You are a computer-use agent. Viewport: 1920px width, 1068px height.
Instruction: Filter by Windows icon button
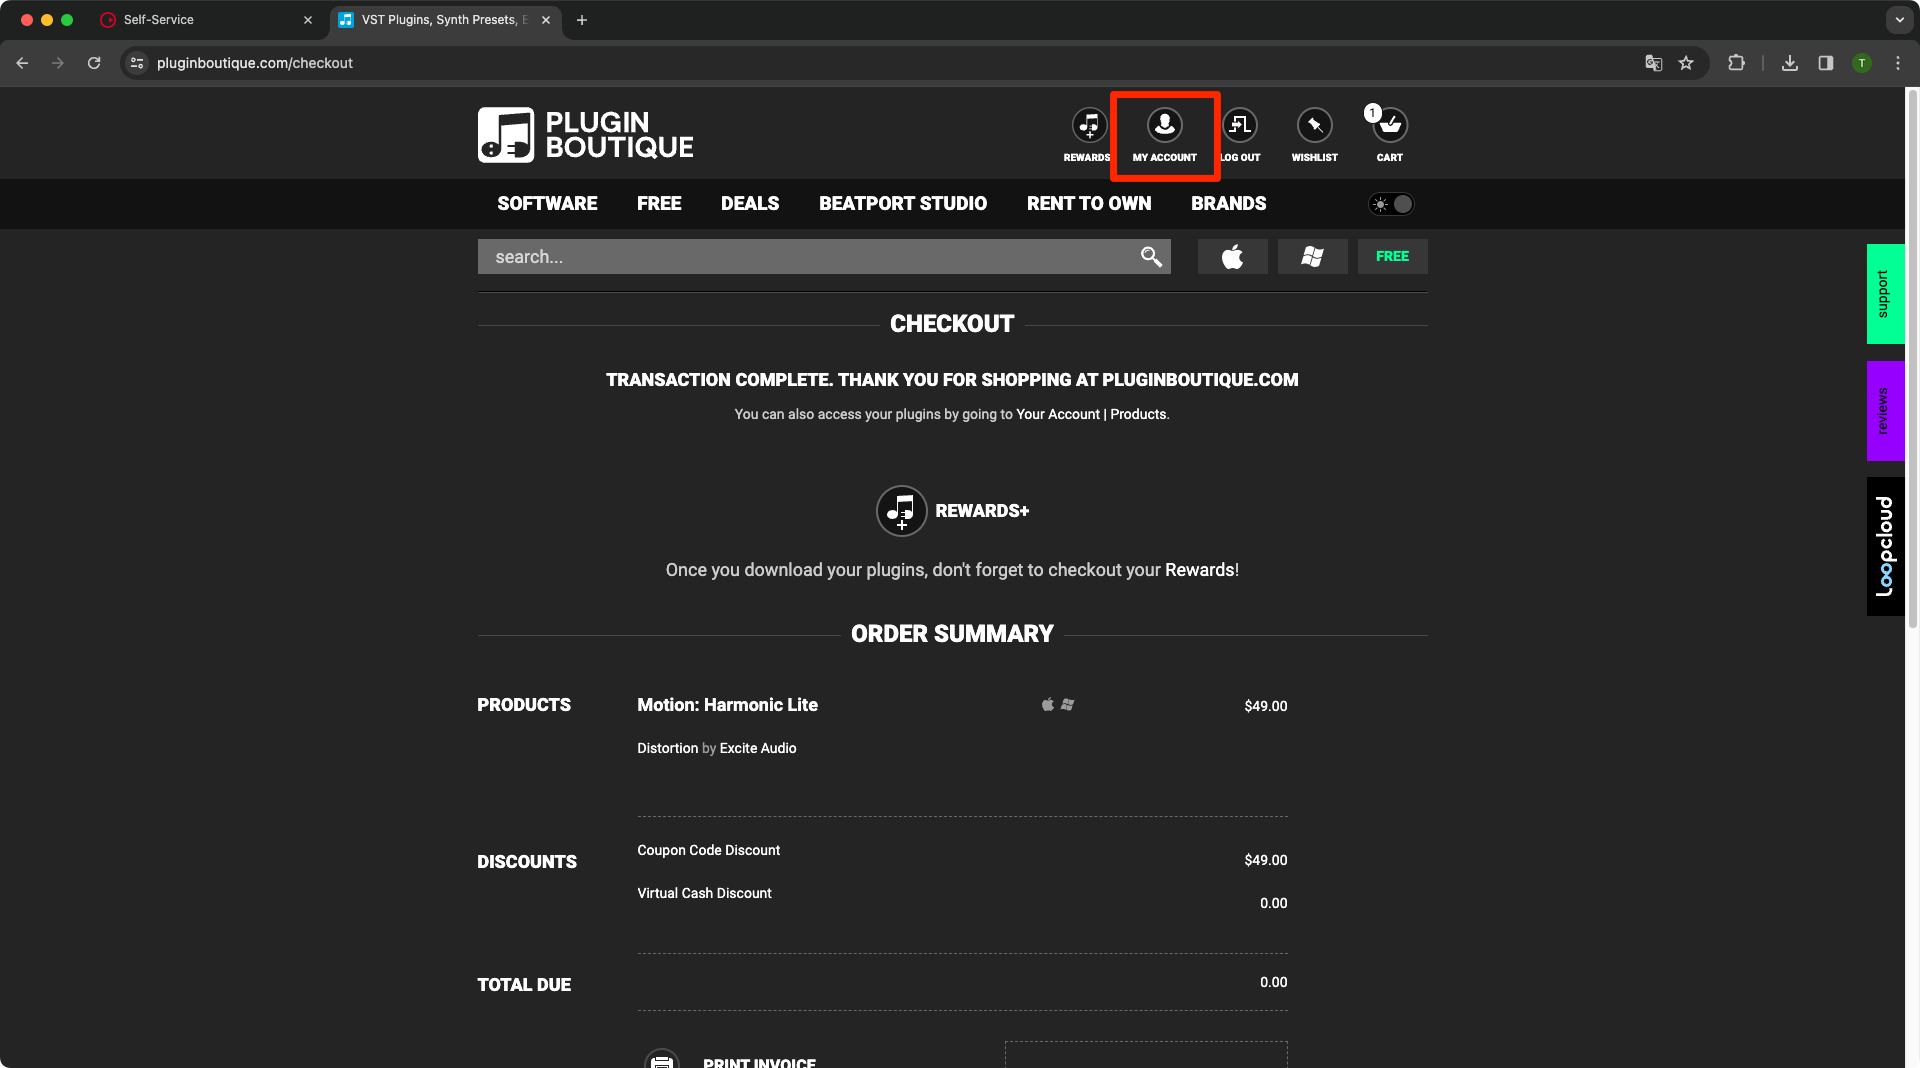(1312, 257)
